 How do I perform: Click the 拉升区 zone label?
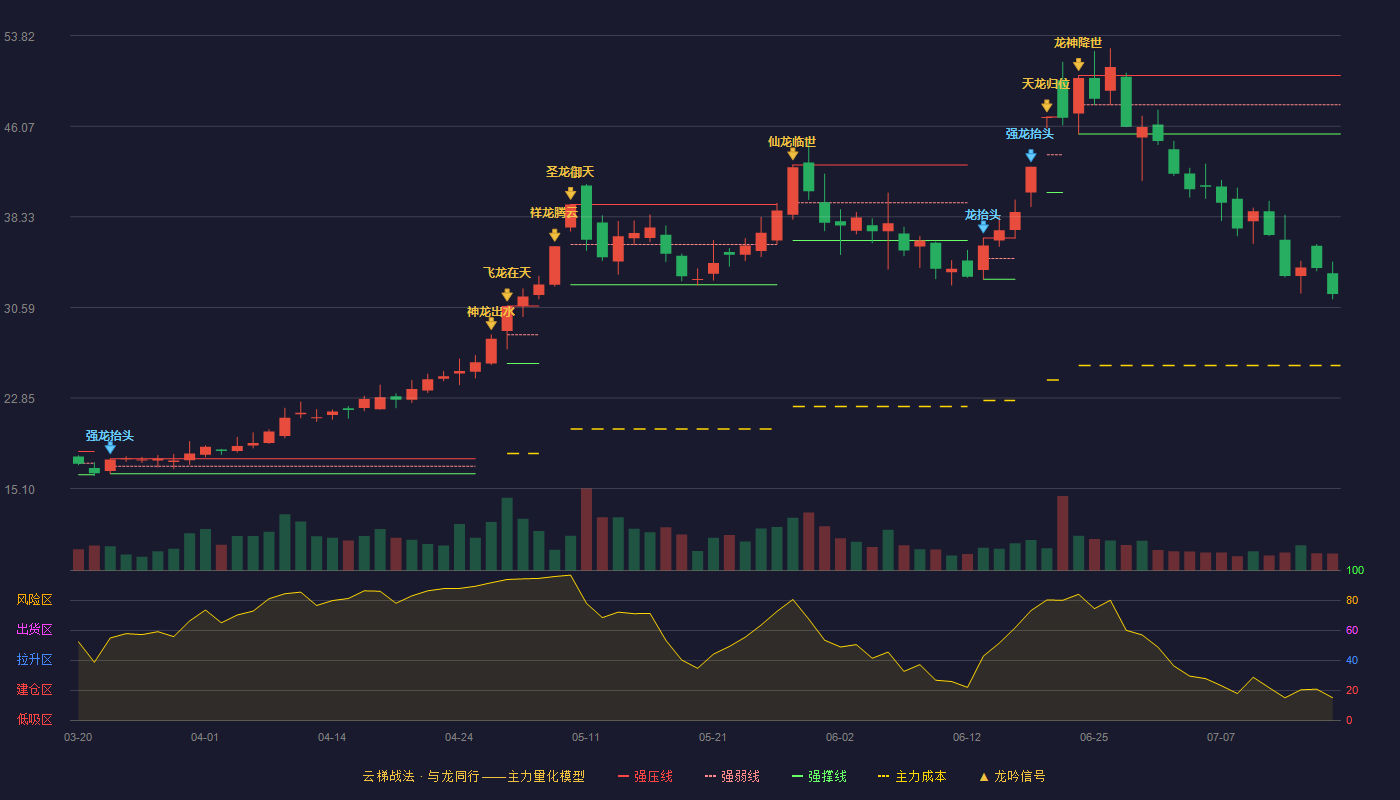34,660
